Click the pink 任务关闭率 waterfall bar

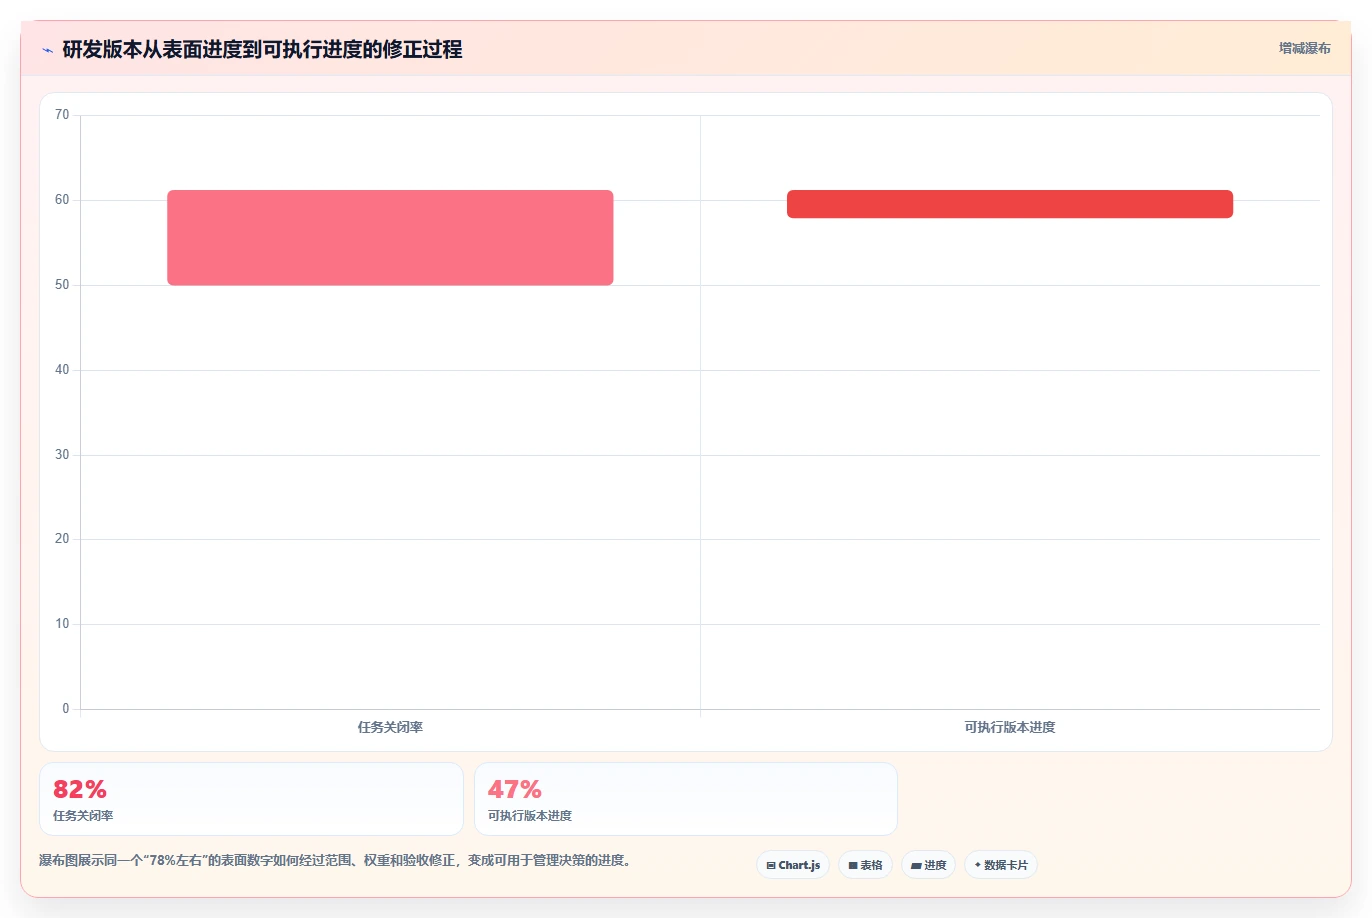coord(390,238)
